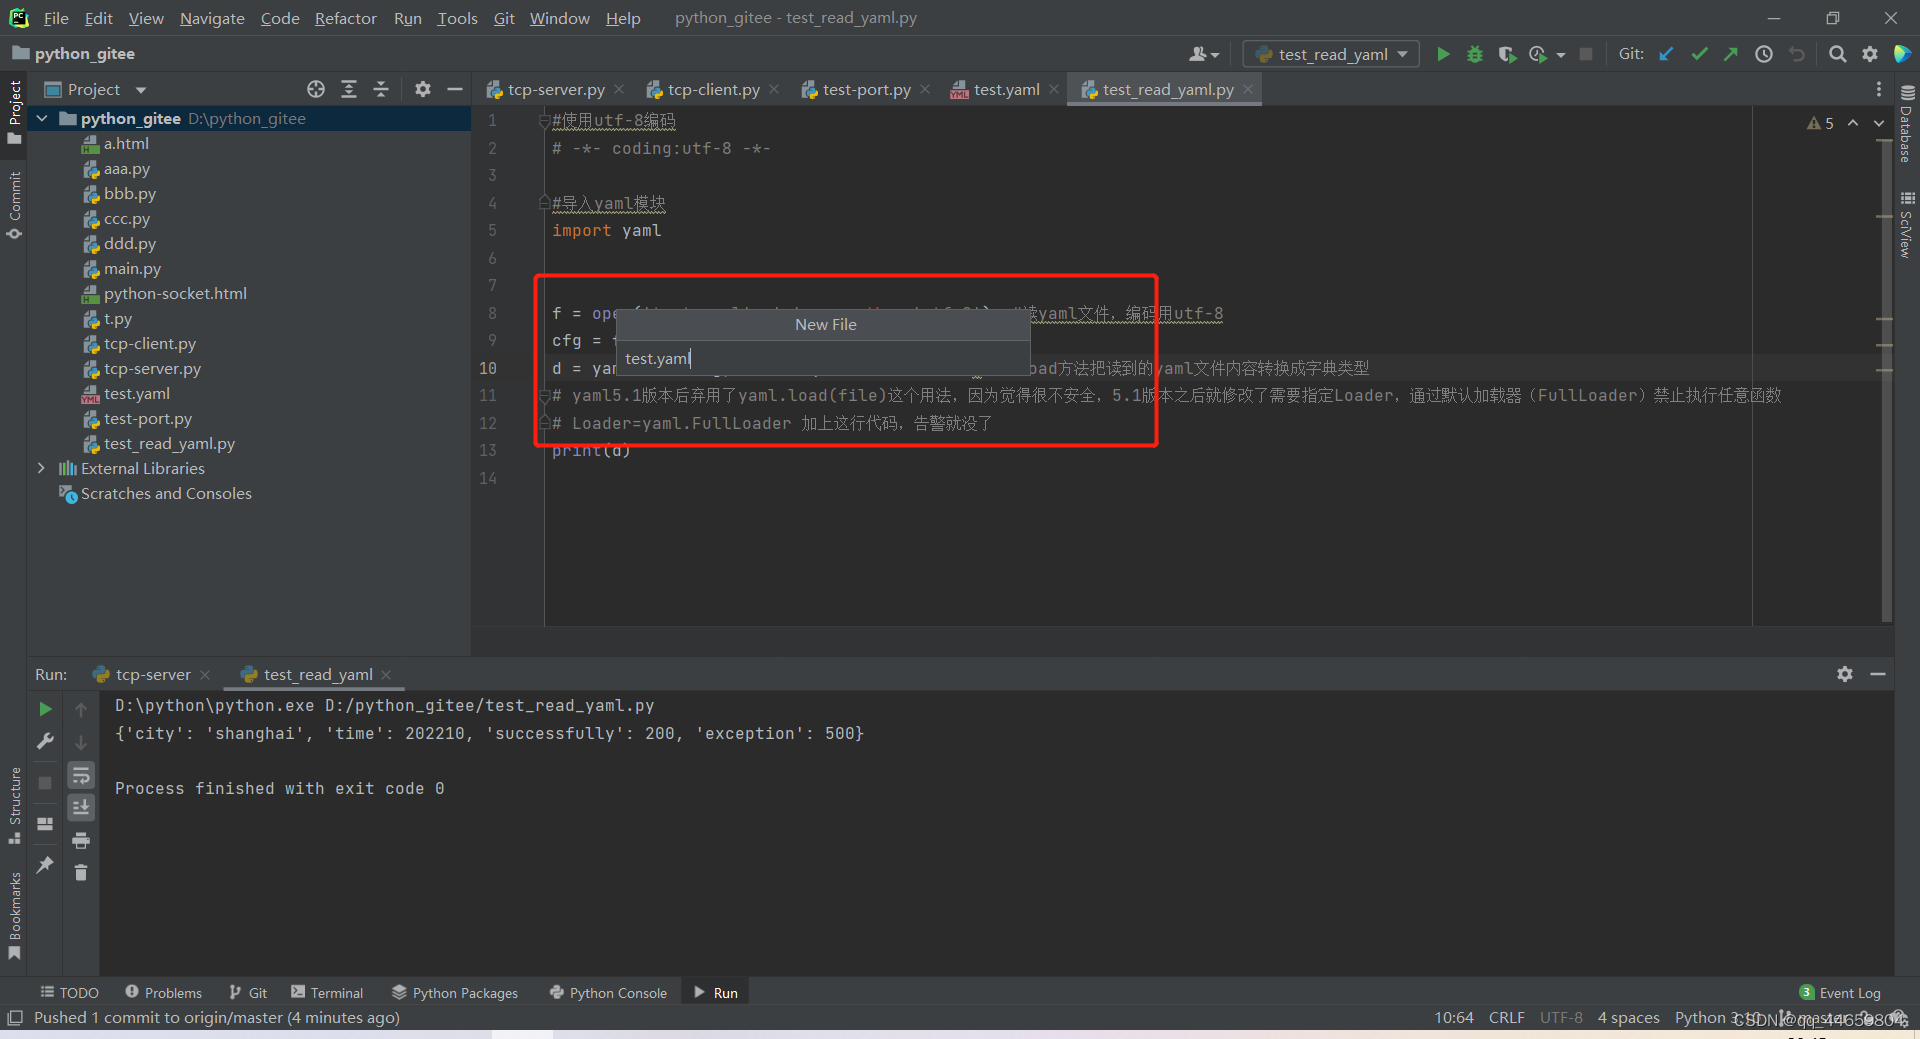Rerun the program in the Run panel
Image resolution: width=1920 pixels, height=1039 pixels.
(x=44, y=709)
